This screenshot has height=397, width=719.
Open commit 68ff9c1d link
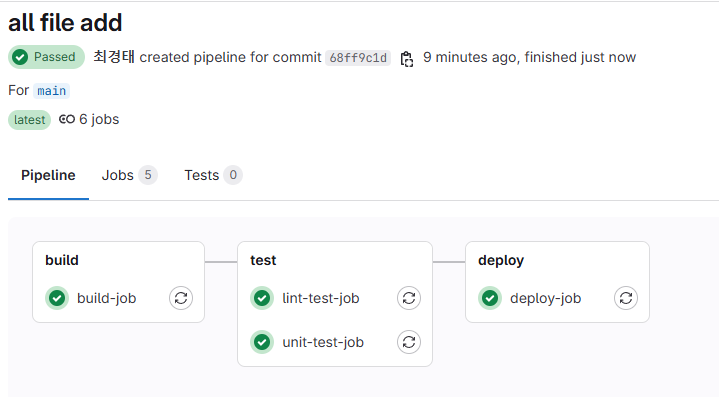(358, 58)
